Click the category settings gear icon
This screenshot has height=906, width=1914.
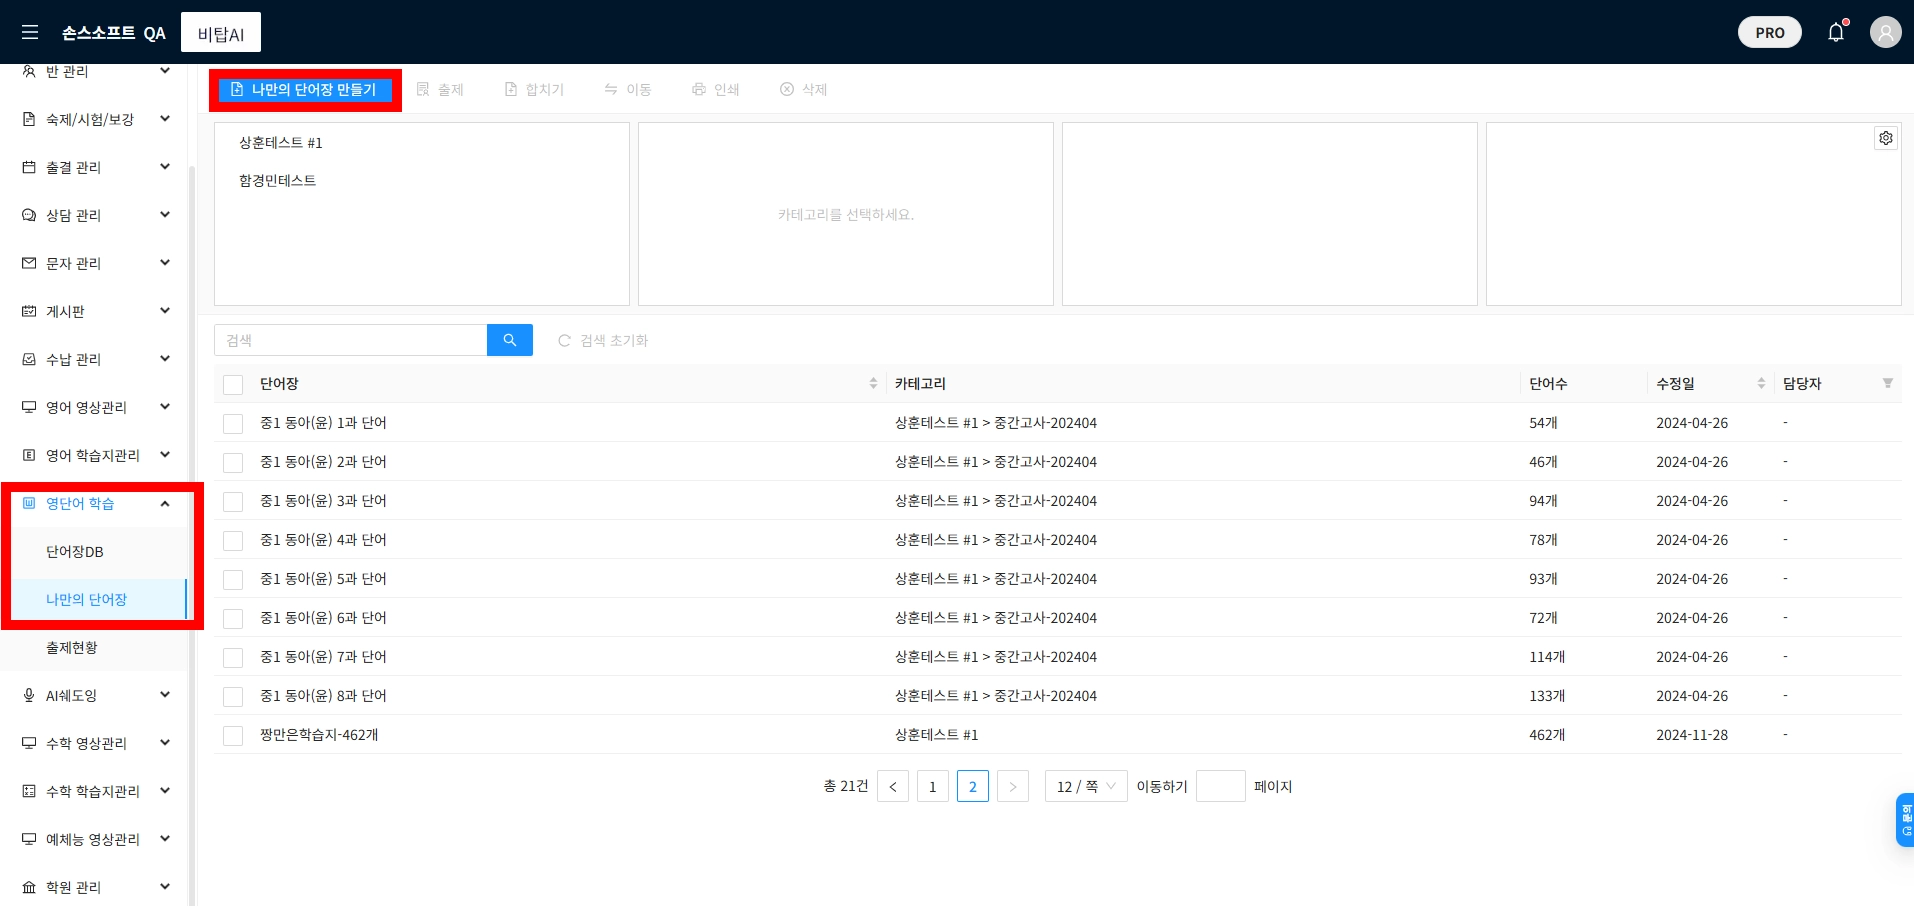1886,138
